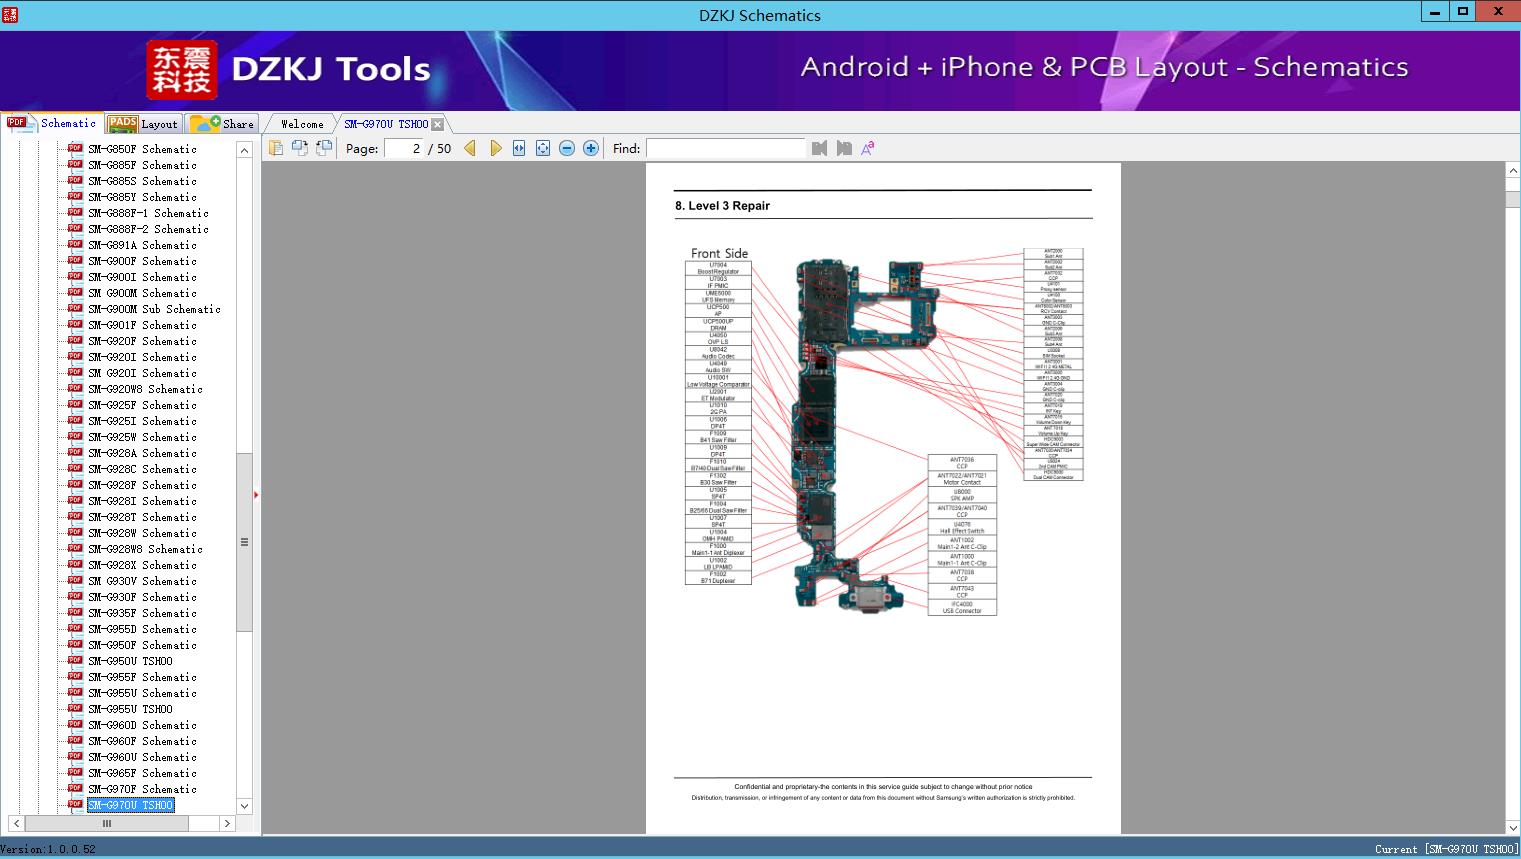Click the PDF icon beside SM-G960F Schematic
Screen dimensions: 1521x859
click(x=75, y=741)
